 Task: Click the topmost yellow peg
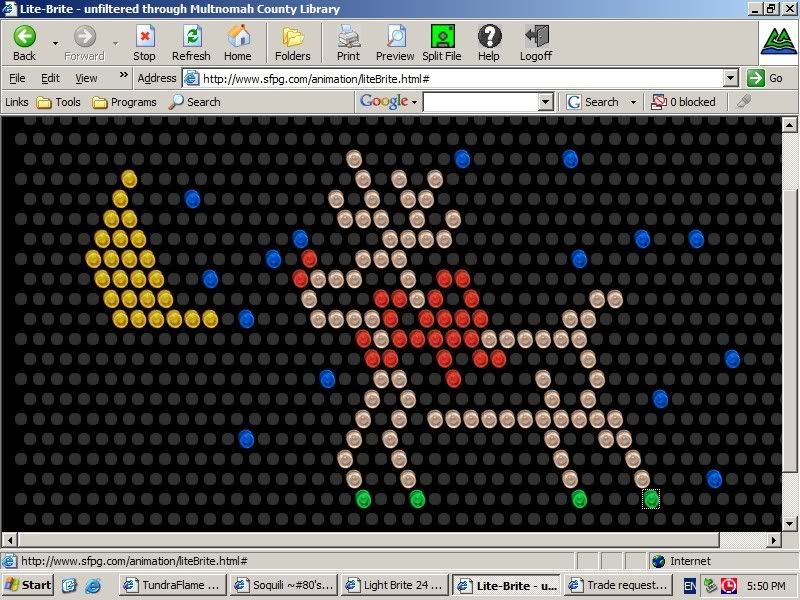pyautogui.click(x=129, y=179)
